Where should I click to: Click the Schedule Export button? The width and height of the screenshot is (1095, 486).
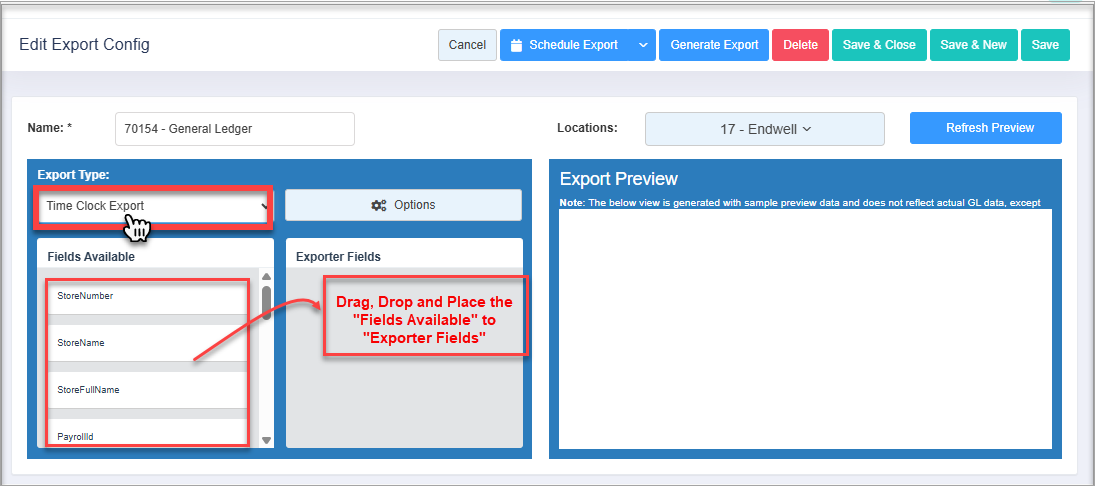coord(564,45)
